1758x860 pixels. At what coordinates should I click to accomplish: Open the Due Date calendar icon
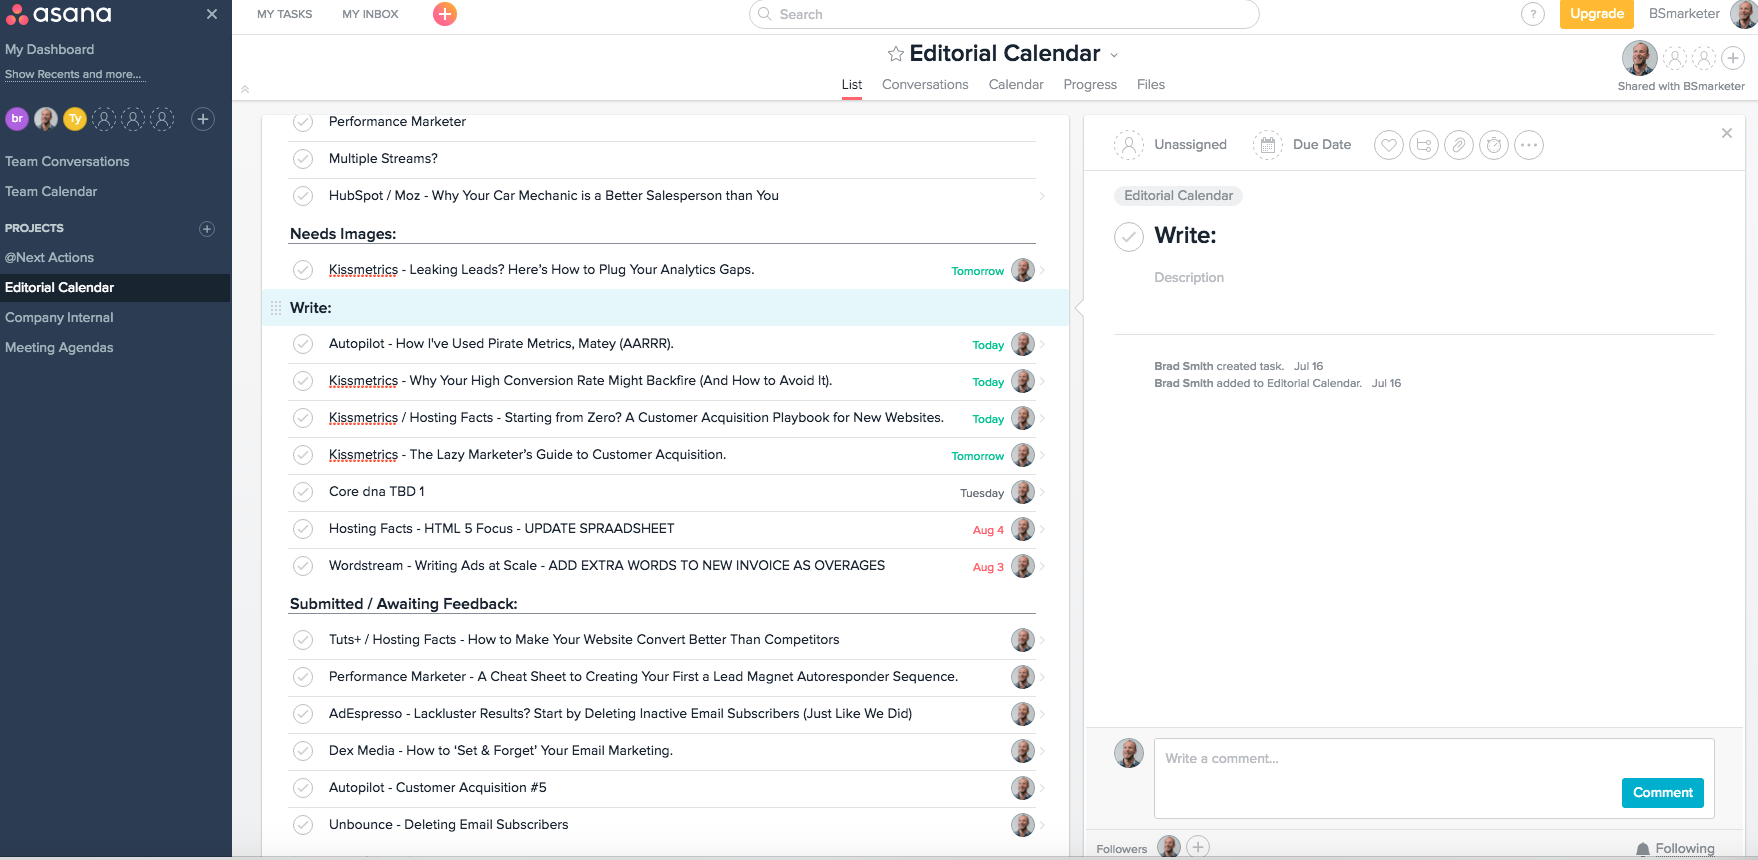[x=1267, y=145]
